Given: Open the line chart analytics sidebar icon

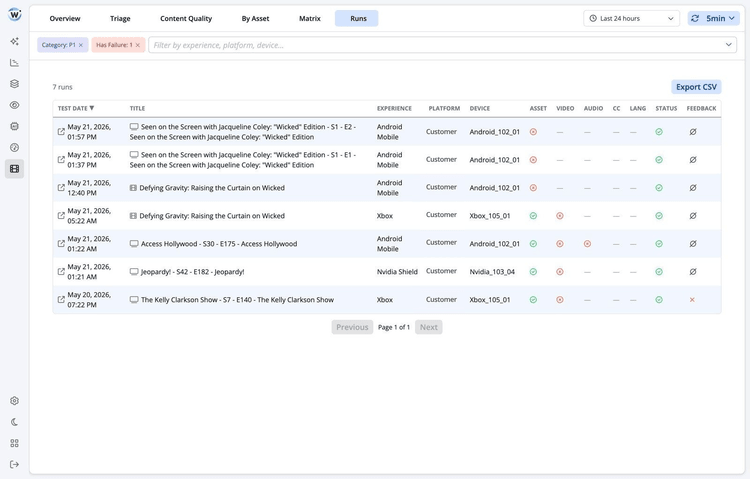Looking at the screenshot, I should [x=14, y=63].
